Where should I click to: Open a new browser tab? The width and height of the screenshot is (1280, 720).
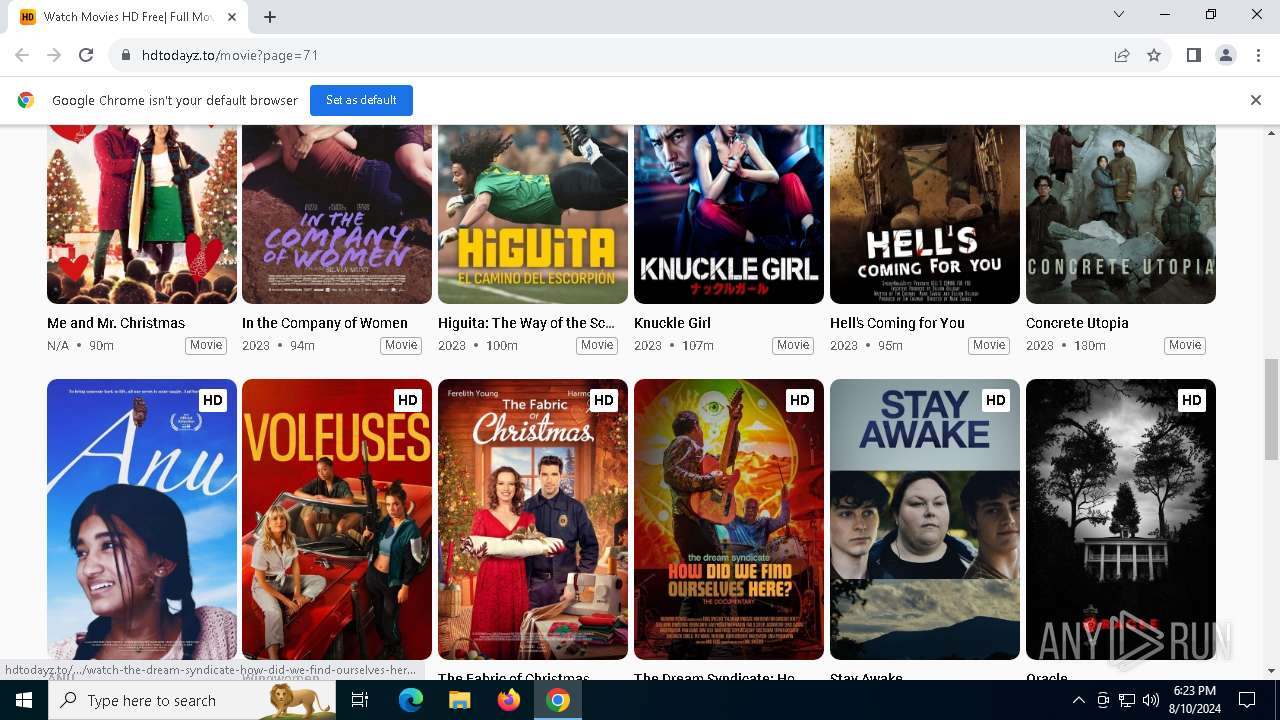270,17
